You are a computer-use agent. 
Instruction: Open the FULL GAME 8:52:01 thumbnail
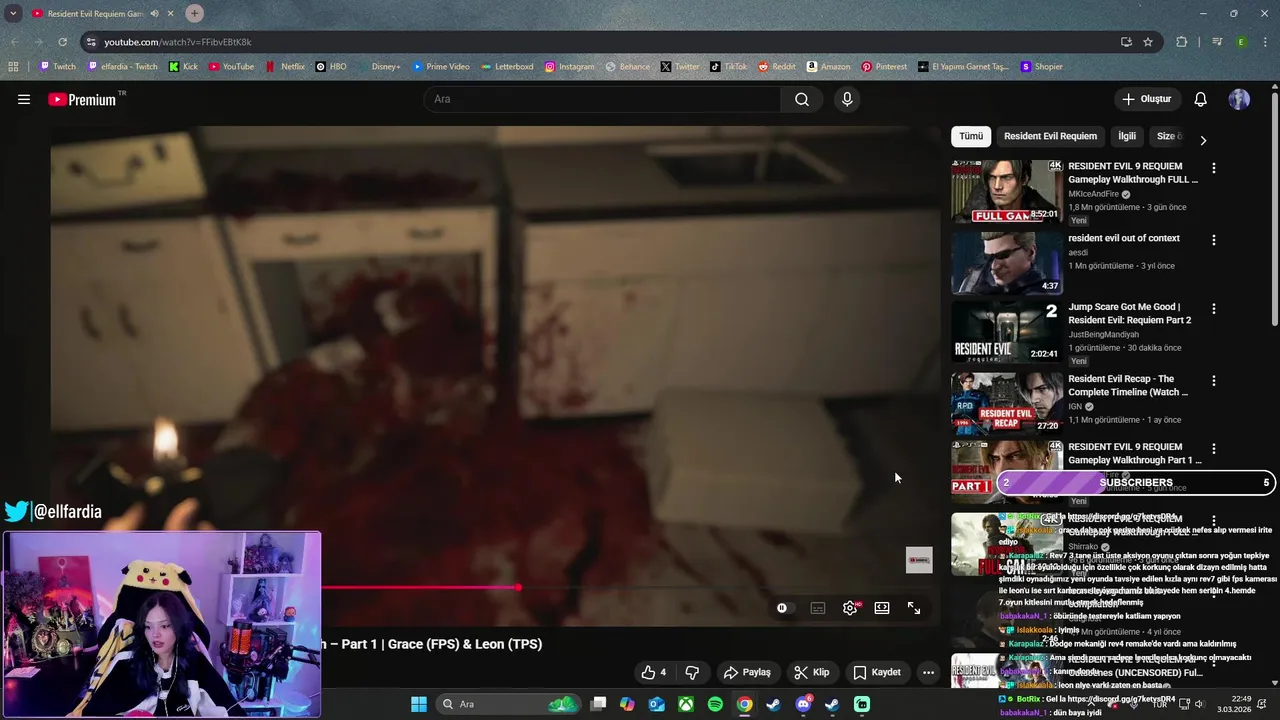tap(1007, 191)
